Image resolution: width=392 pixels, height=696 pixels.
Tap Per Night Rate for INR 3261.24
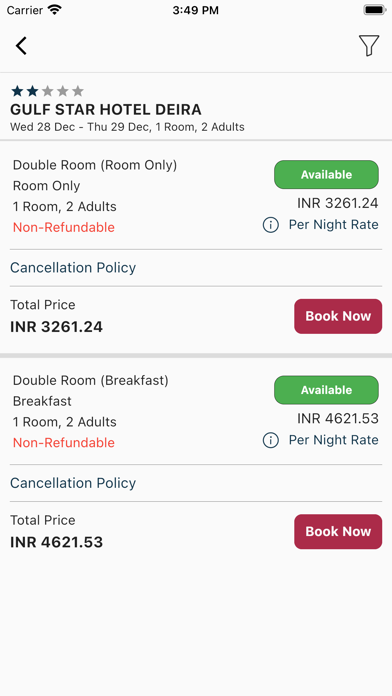[333, 225]
